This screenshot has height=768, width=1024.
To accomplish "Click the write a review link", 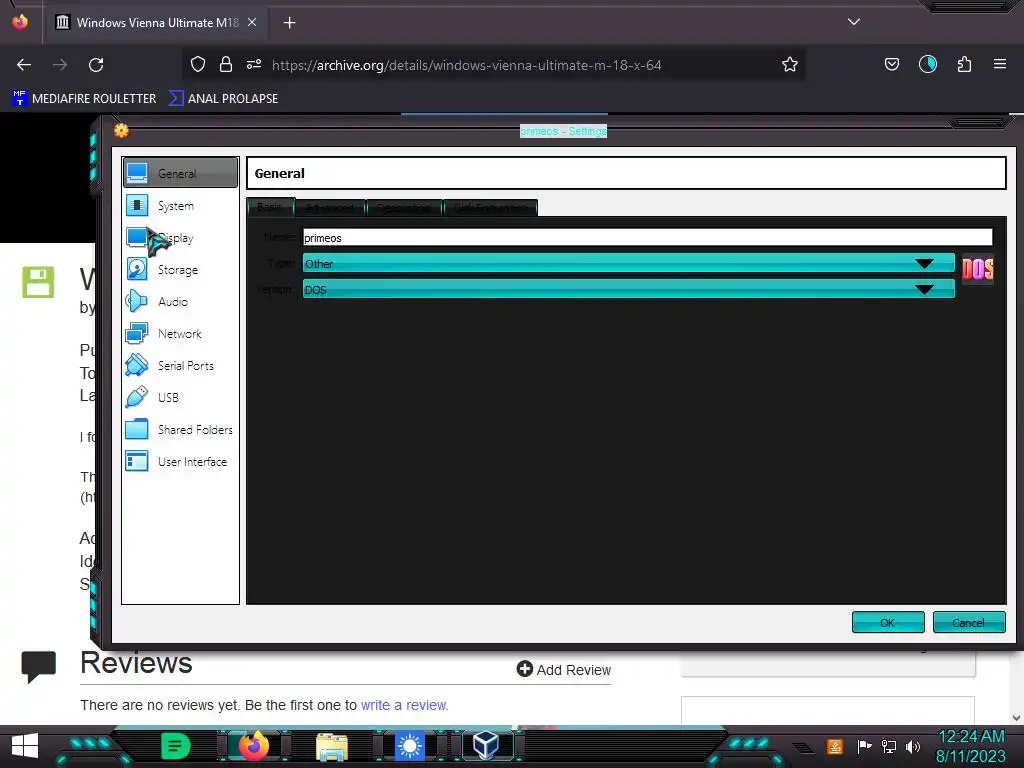I will [404, 705].
